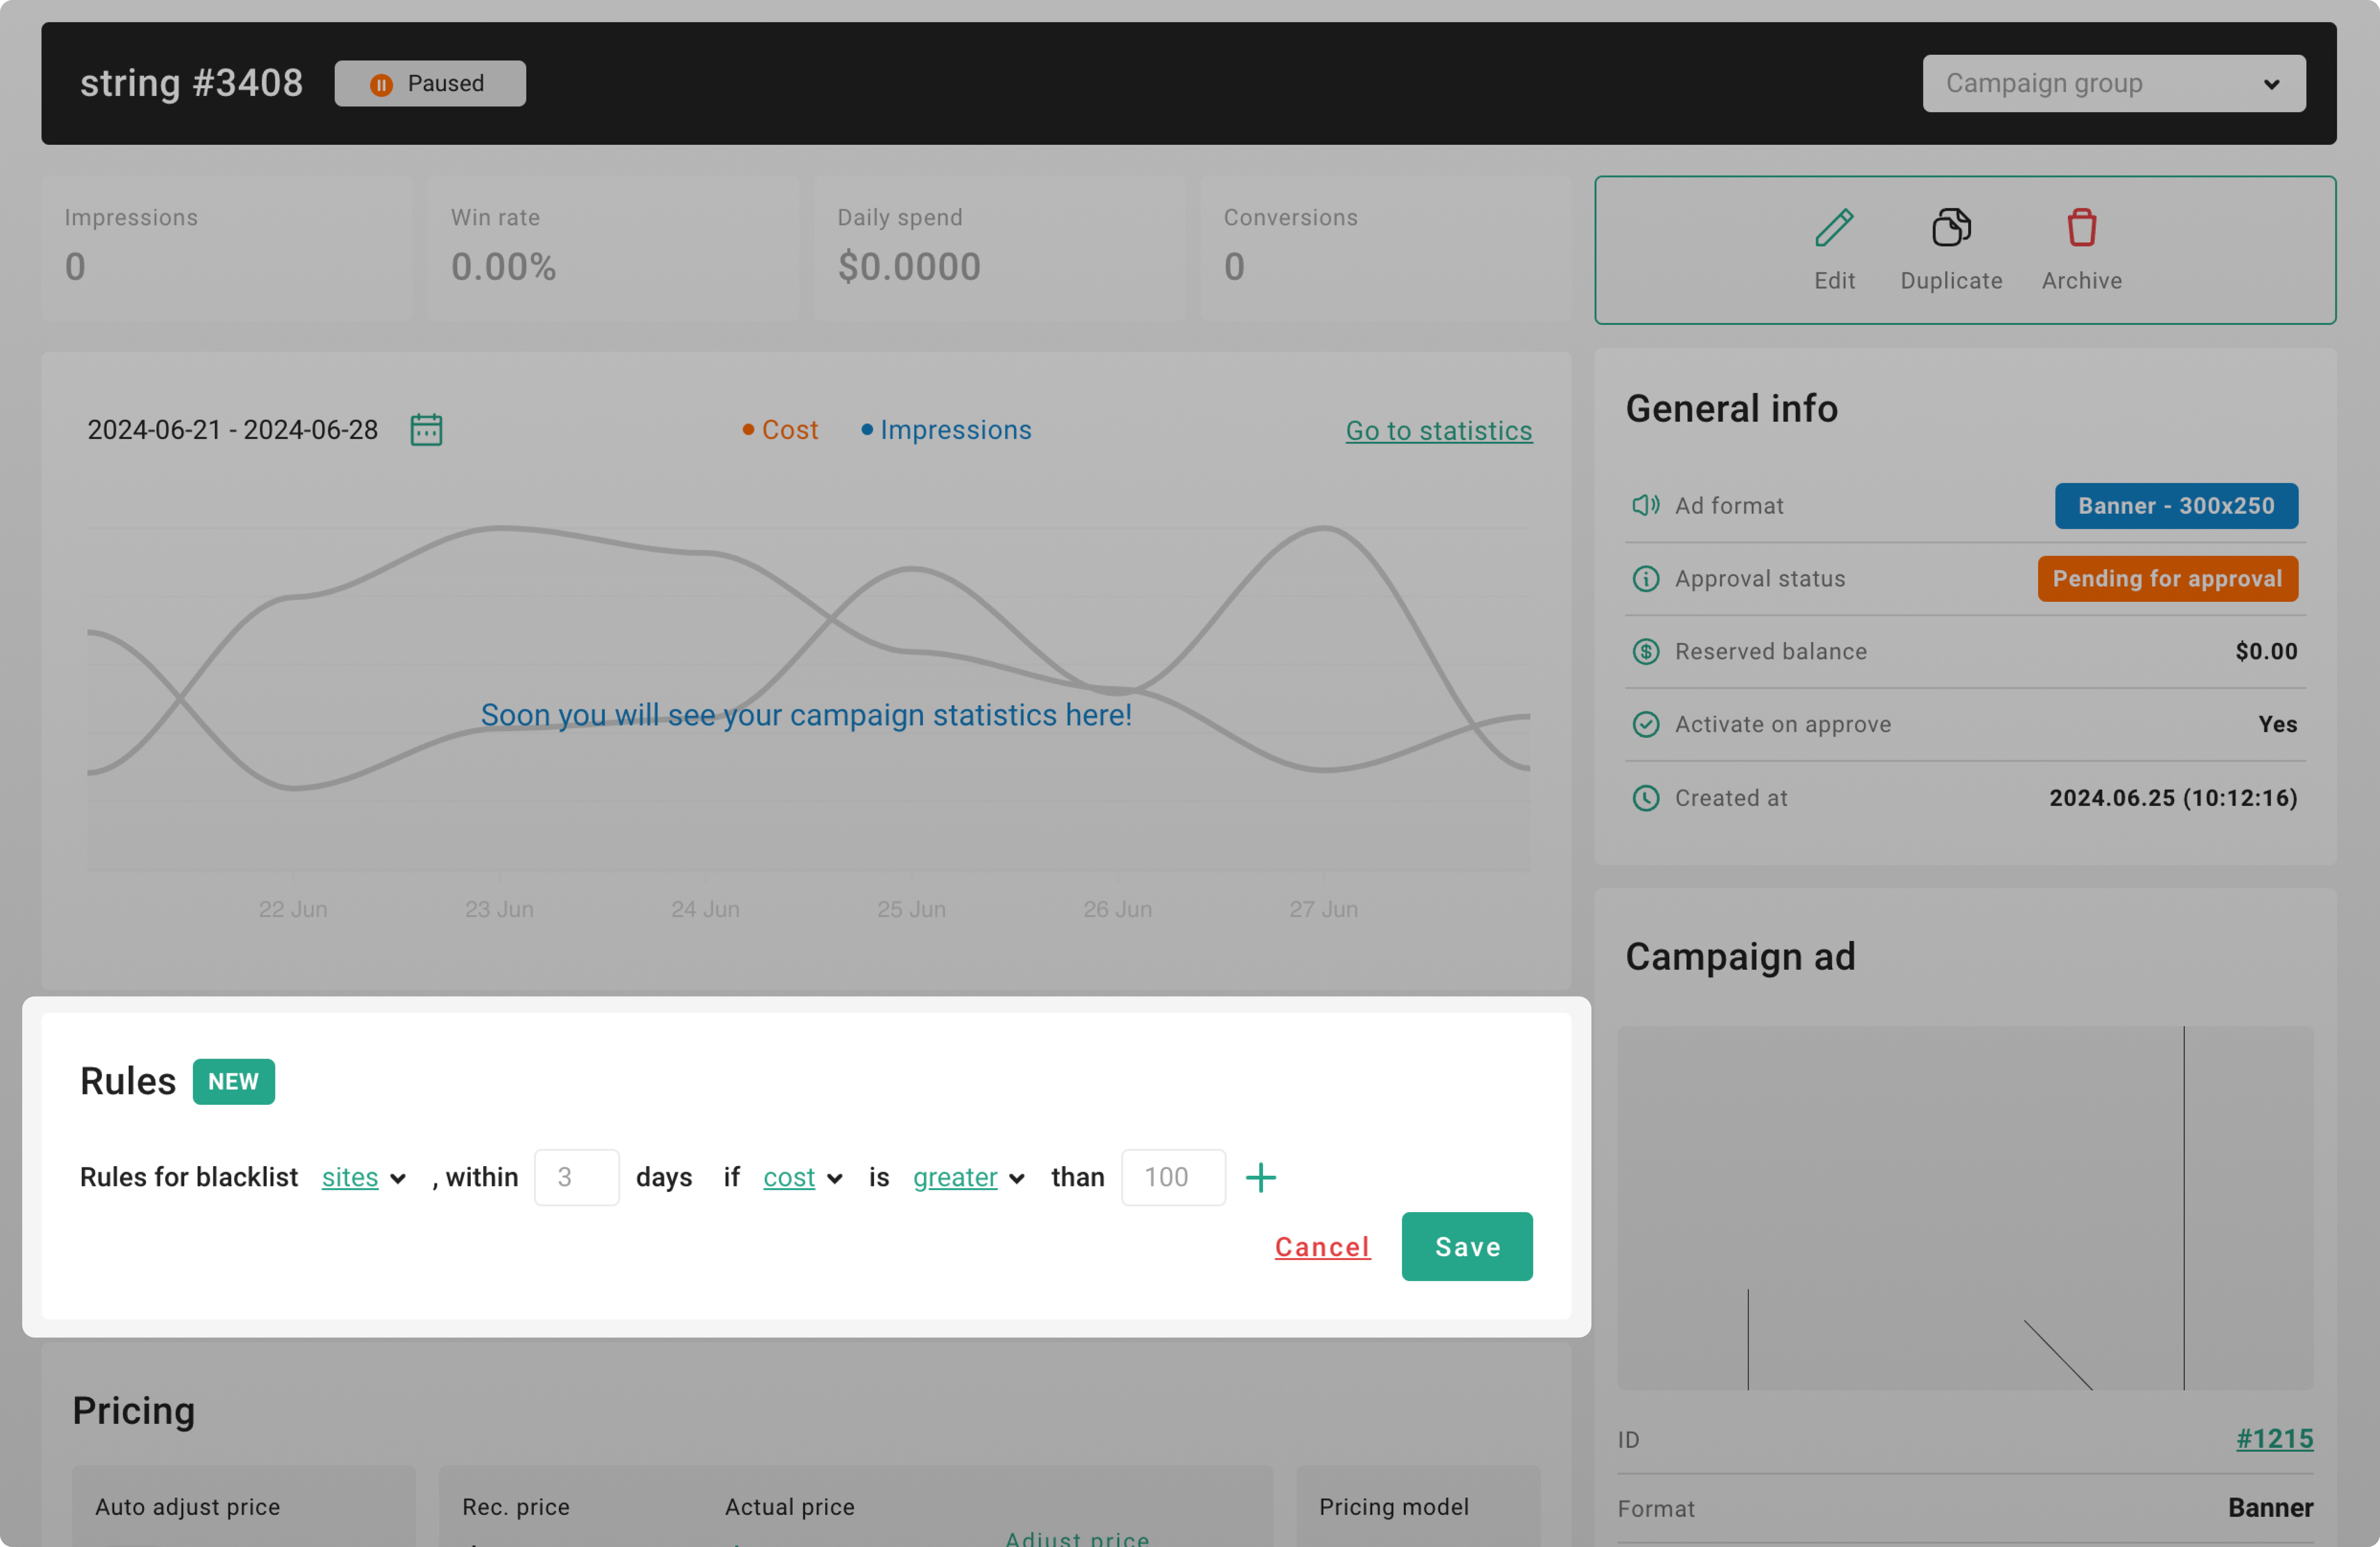Screen dimensions: 2380x1547
Task: Click the Duplicate campaign icon
Action: [x=1950, y=228]
